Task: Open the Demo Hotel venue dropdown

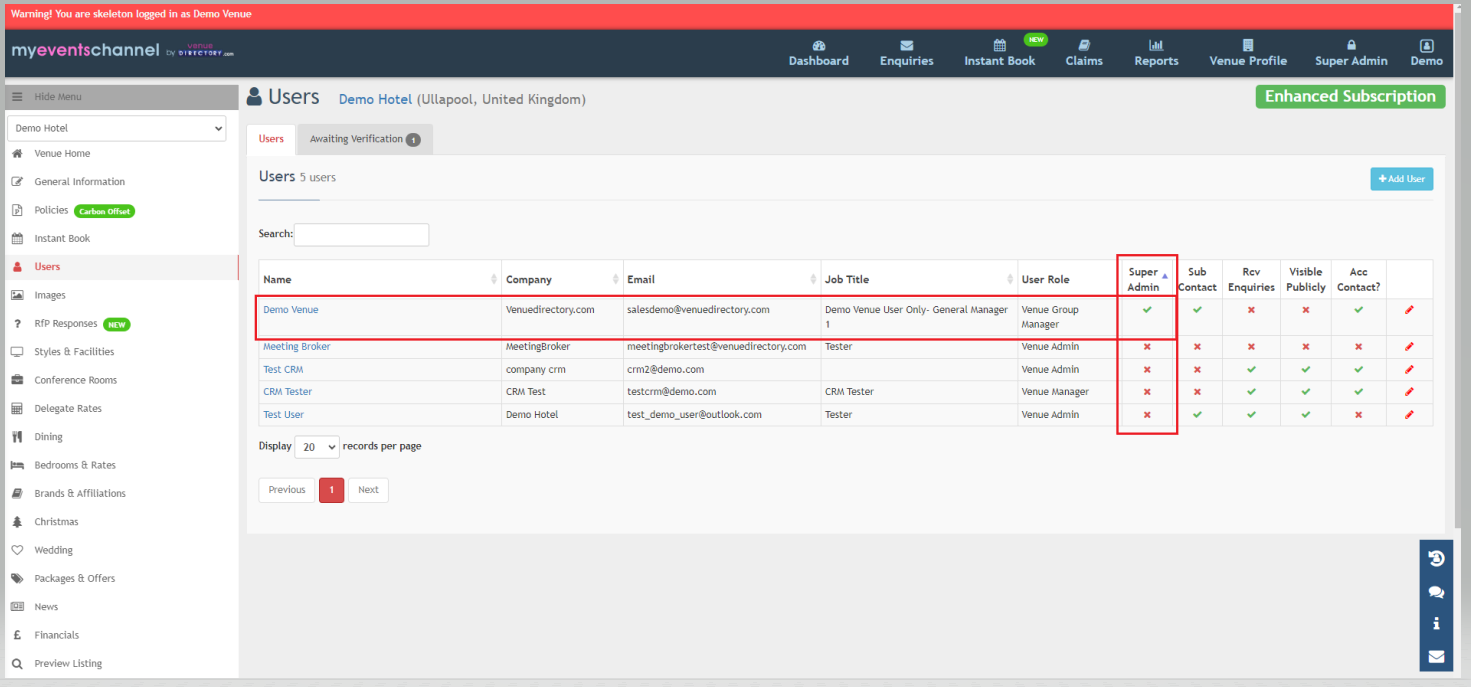Action: (117, 128)
